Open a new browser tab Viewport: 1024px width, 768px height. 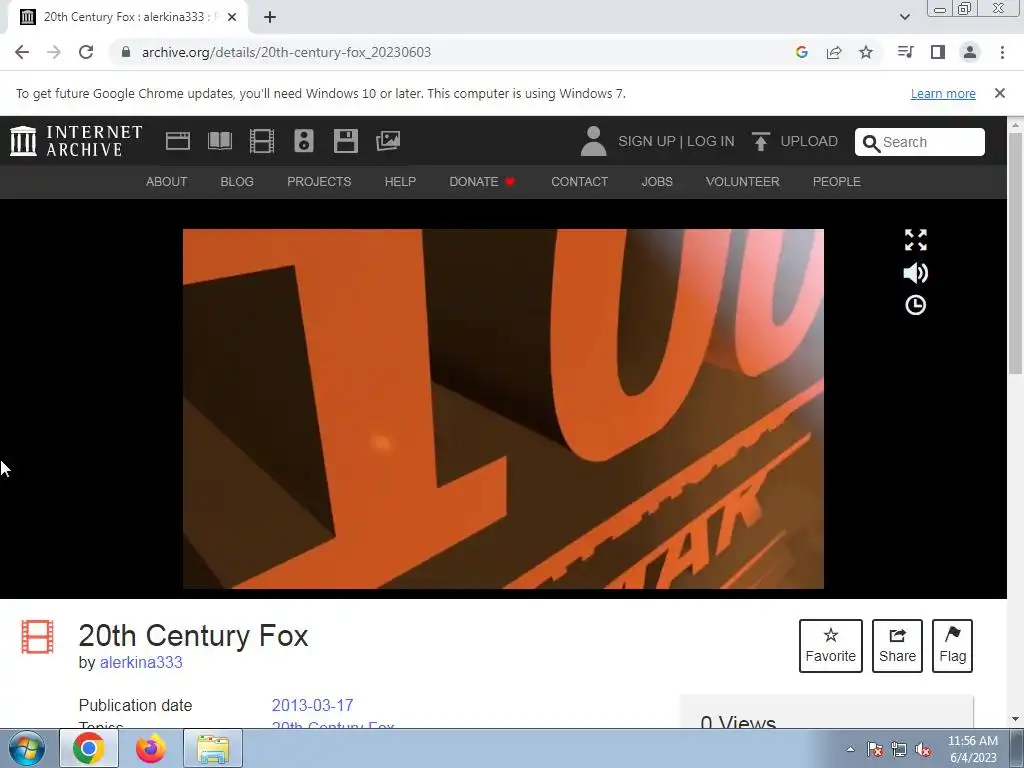click(x=270, y=17)
